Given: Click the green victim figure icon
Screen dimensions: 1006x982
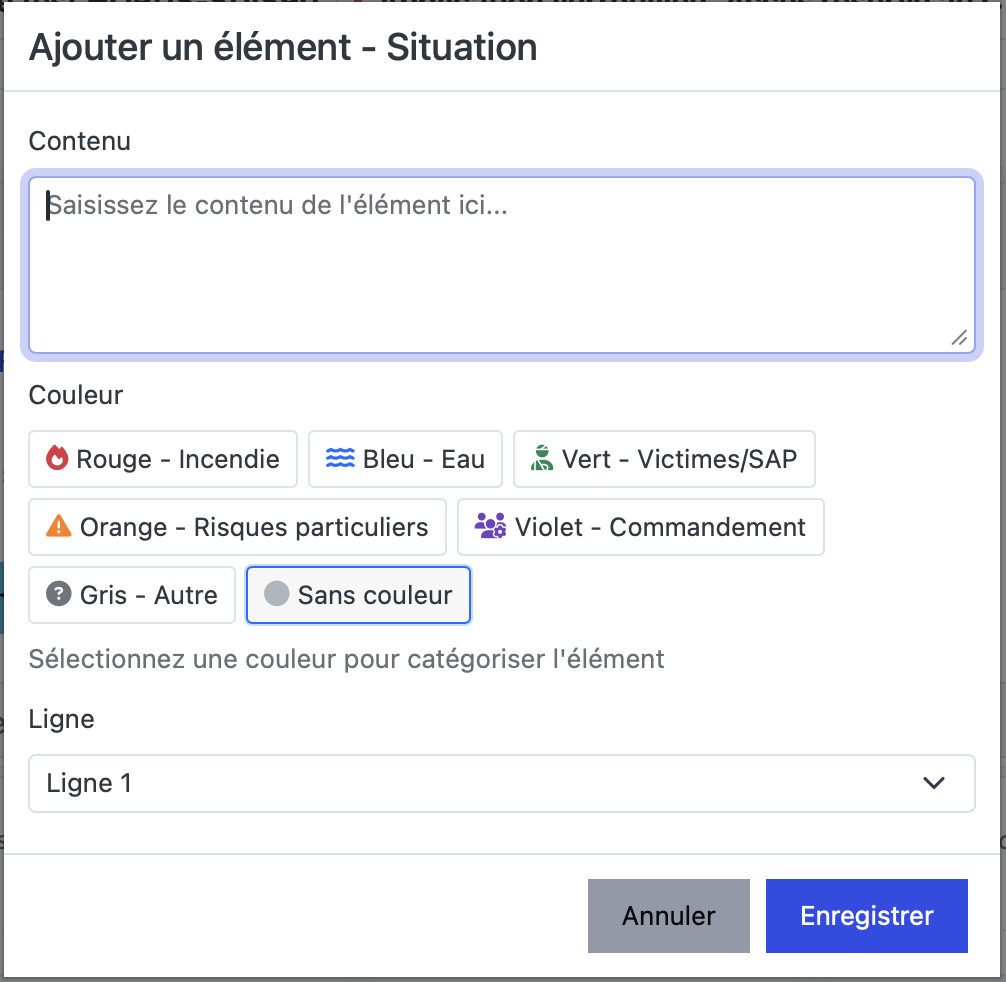Looking at the screenshot, I should [542, 459].
